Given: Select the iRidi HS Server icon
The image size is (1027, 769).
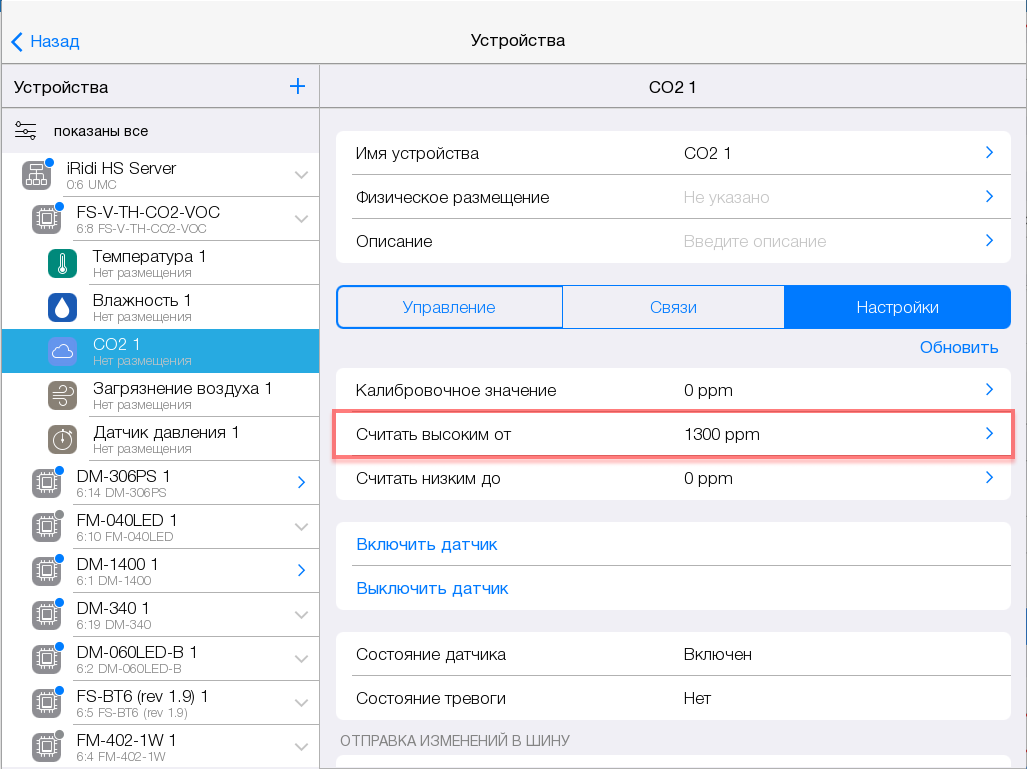Looking at the screenshot, I should pos(37,176).
